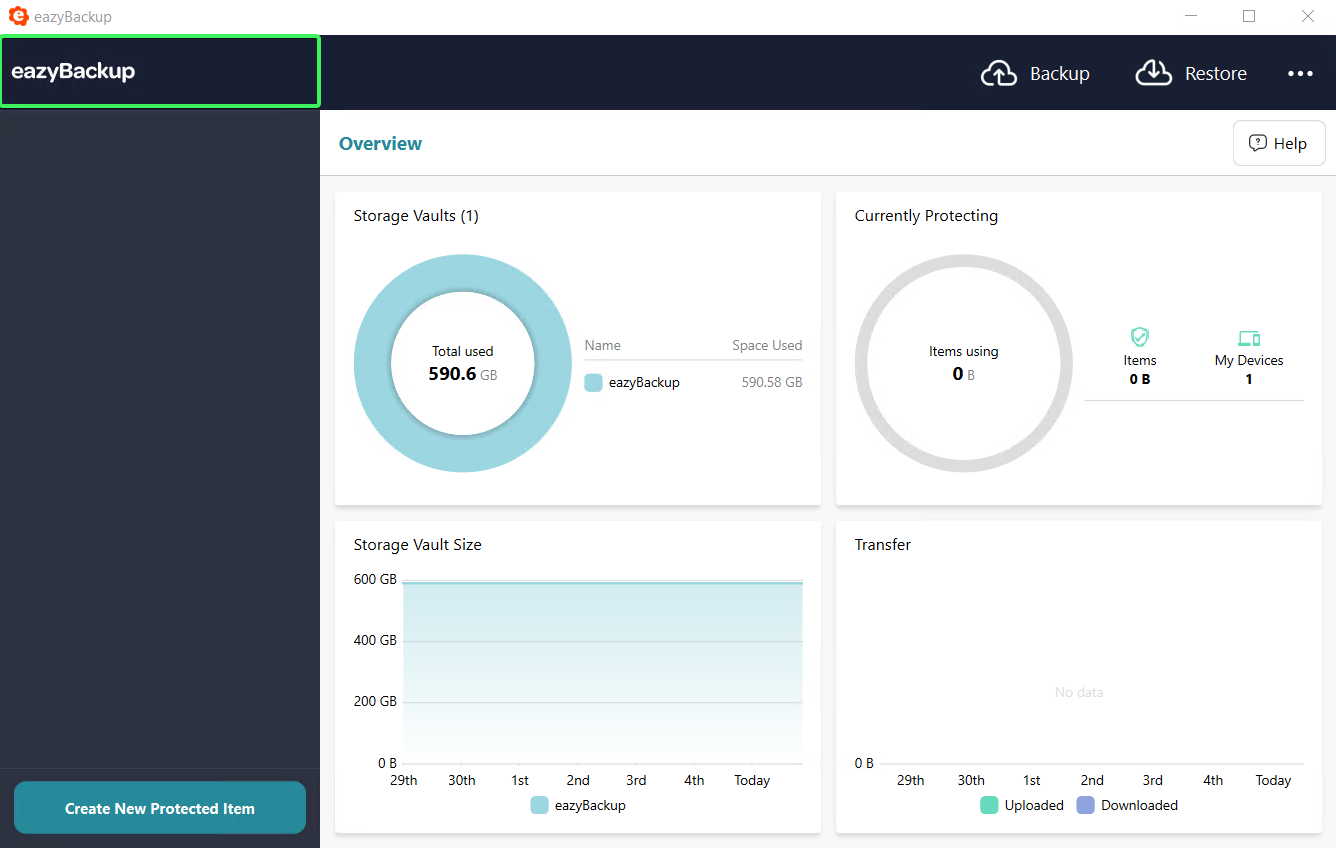Maximize the eazyBackup window

1249,16
